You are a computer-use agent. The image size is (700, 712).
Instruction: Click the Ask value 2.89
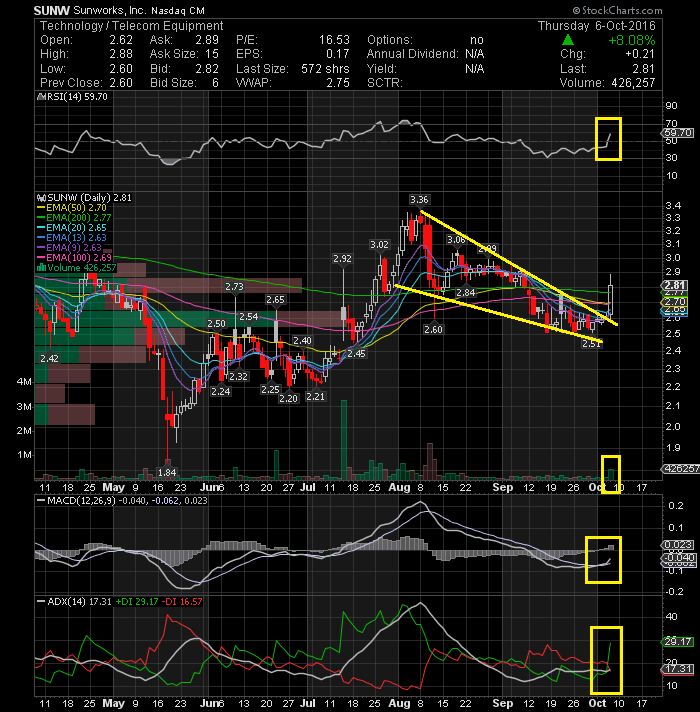(207, 40)
